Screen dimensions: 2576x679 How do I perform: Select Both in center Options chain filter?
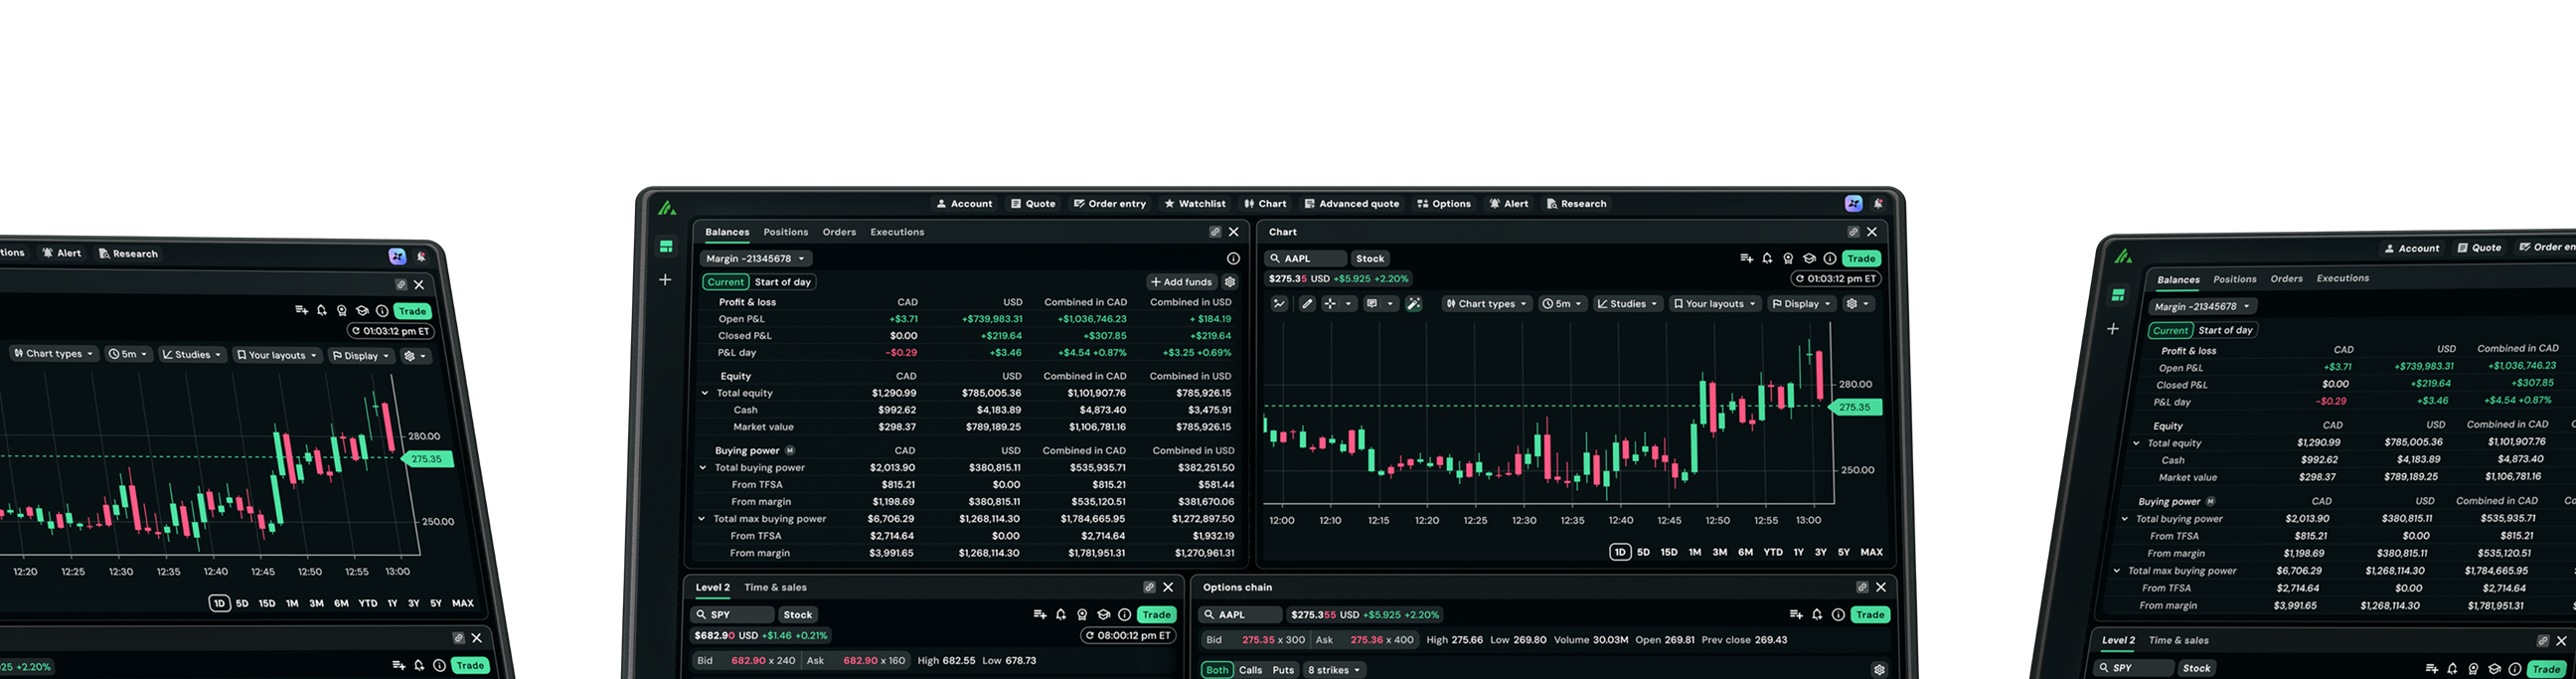coord(1217,670)
